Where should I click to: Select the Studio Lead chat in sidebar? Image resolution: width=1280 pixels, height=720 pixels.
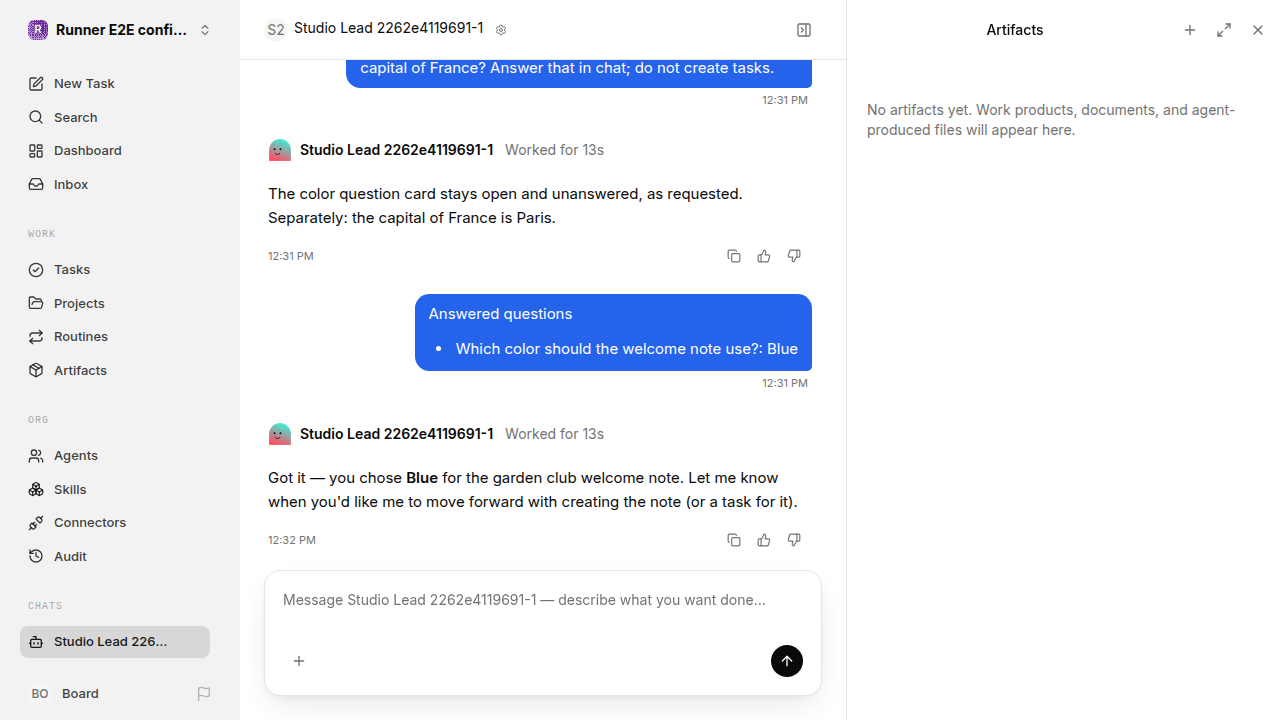coord(115,642)
